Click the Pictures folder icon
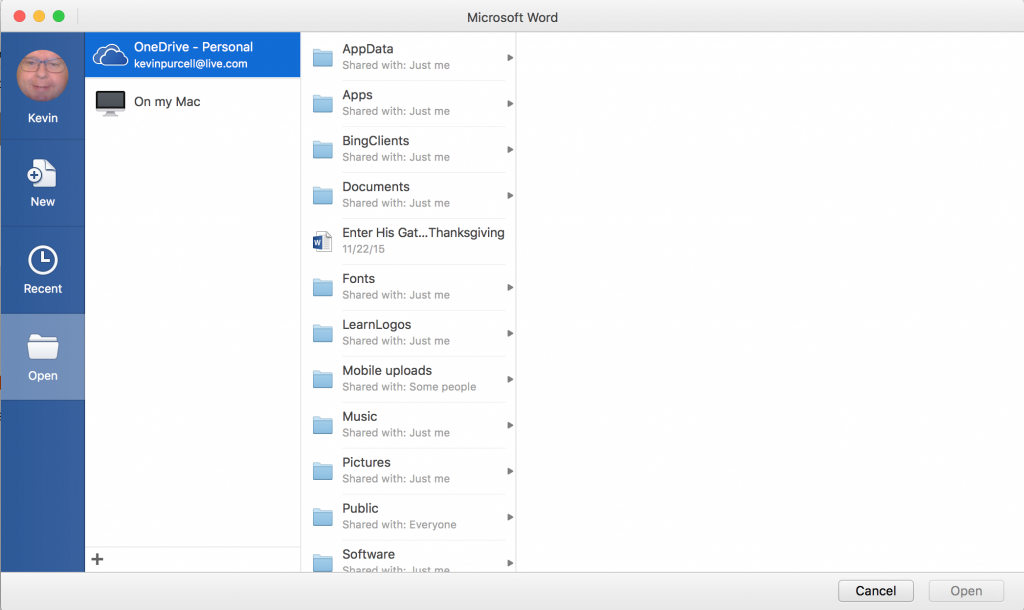Screen dimensions: 1024x610 coord(323,472)
